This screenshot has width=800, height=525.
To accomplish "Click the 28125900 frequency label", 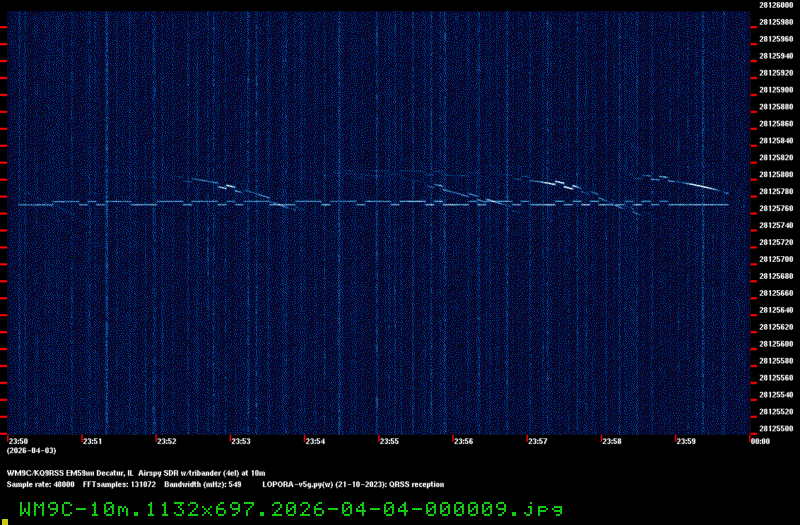I will [776, 90].
